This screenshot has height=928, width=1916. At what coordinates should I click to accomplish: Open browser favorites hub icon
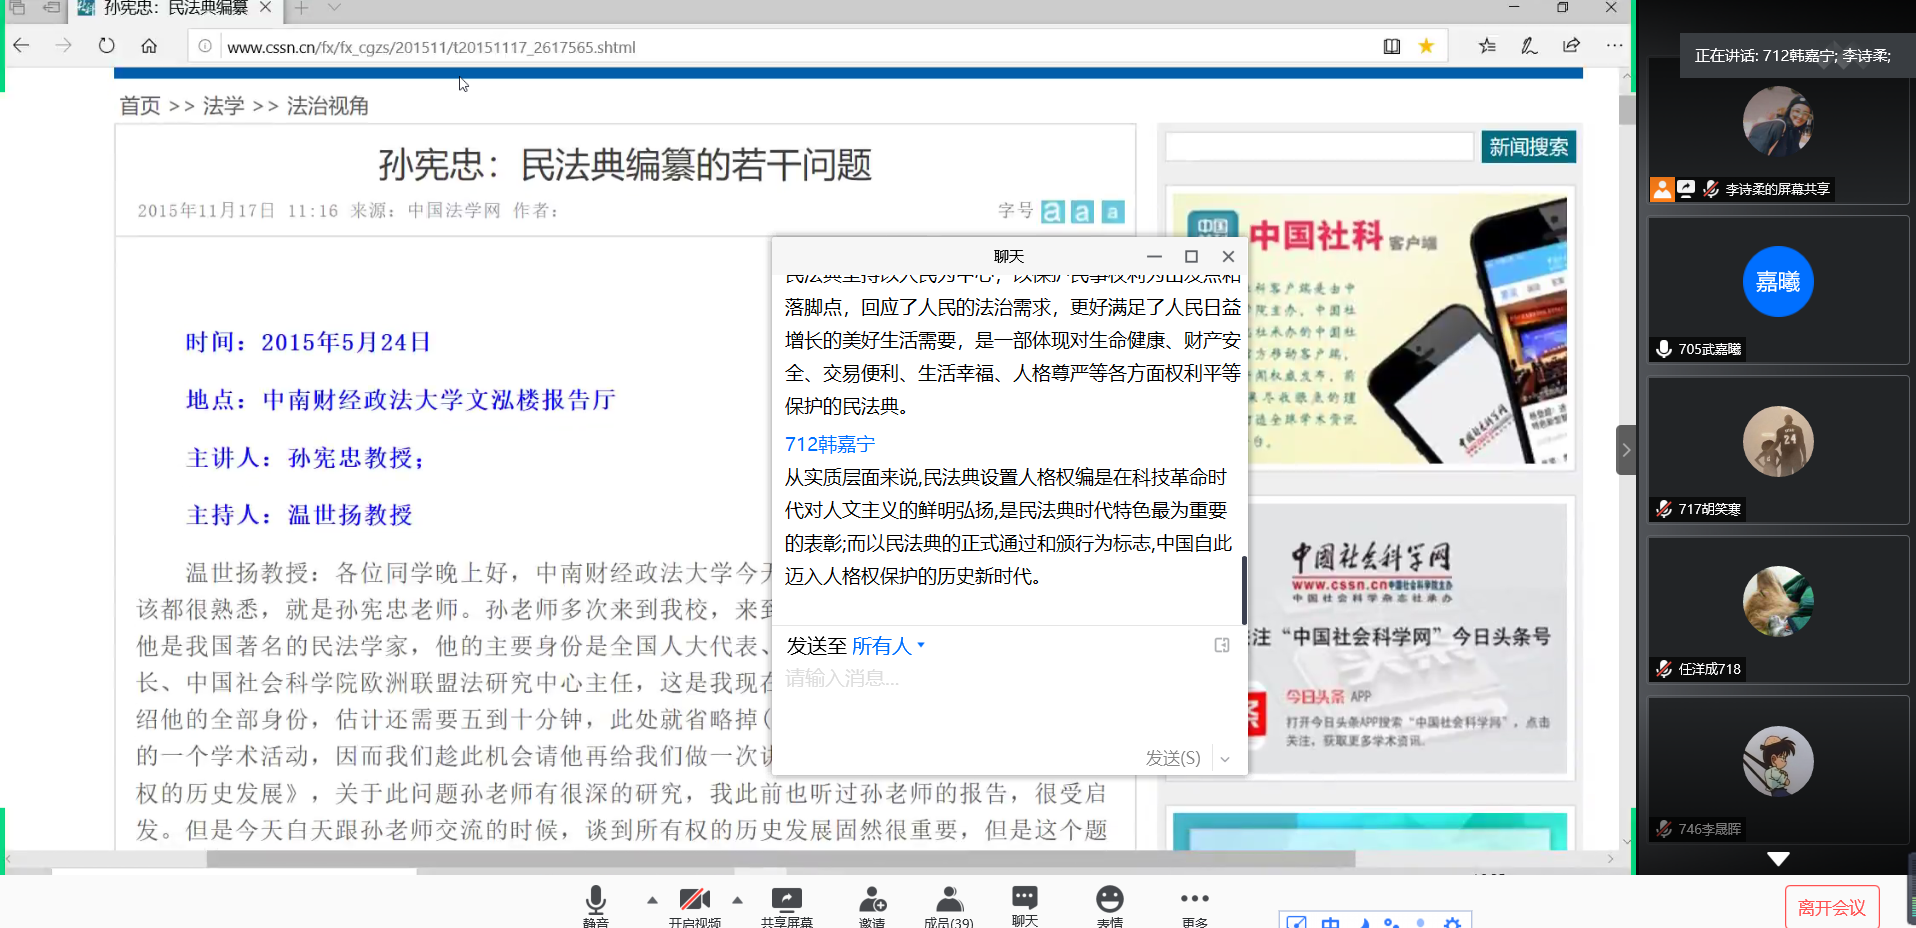coord(1487,46)
